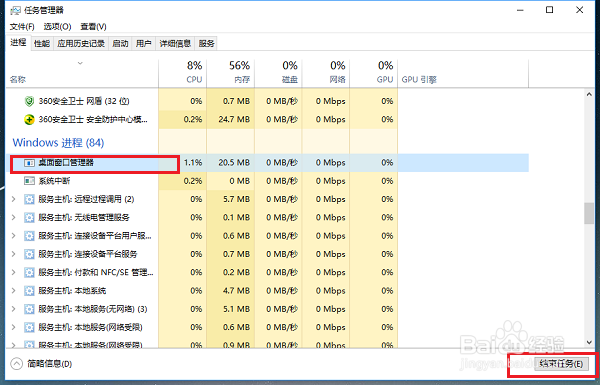Click the 5.1 MB memory value

(x=236, y=309)
